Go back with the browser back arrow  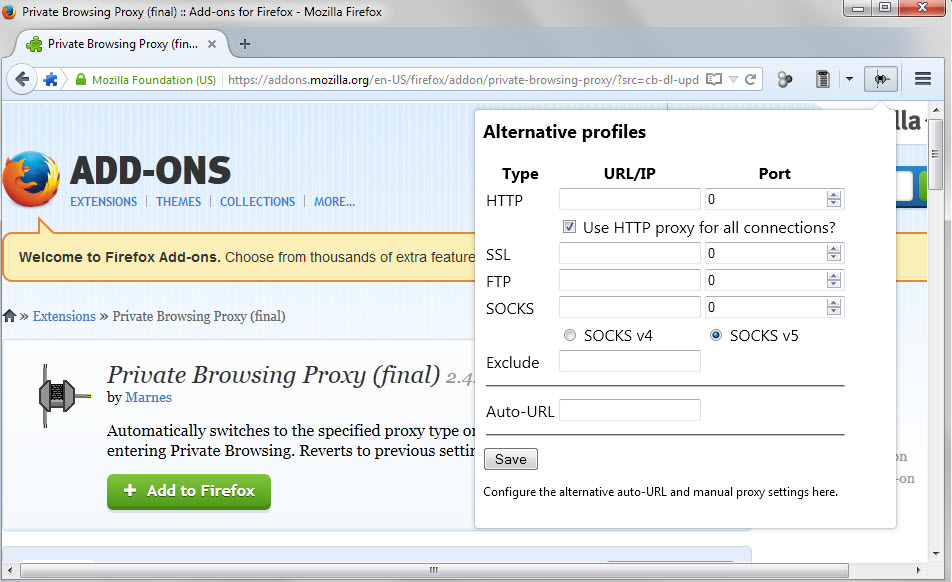[21, 80]
